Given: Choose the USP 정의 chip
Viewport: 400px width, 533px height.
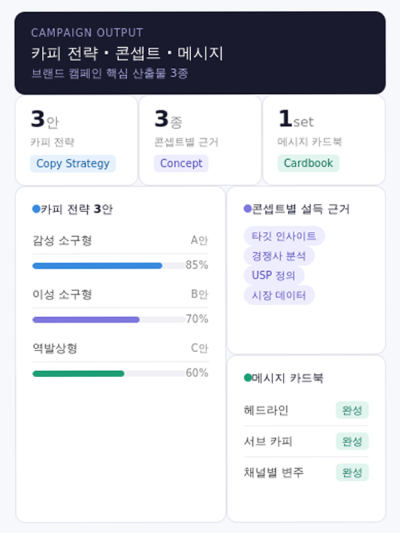Looking at the screenshot, I should click(x=274, y=275).
